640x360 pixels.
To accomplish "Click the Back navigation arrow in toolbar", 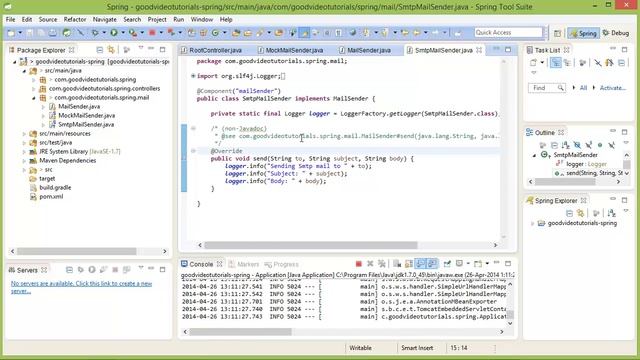I will tap(417, 33).
